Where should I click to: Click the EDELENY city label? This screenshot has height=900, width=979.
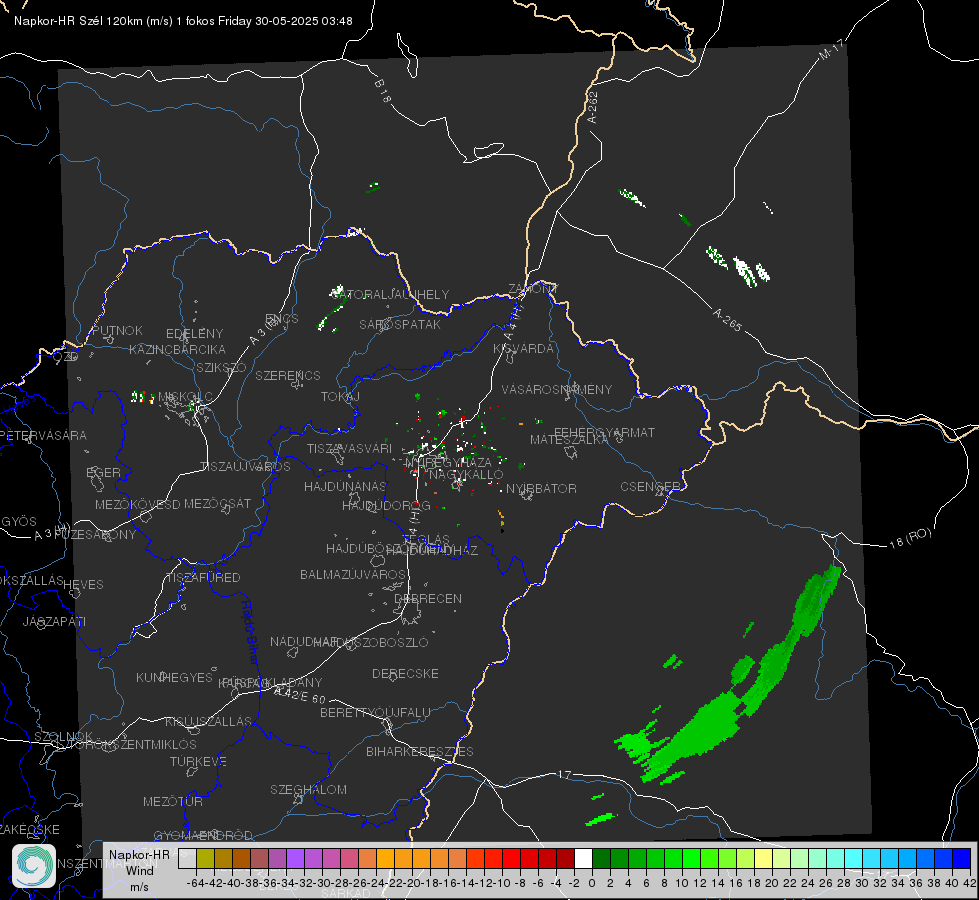click(194, 334)
